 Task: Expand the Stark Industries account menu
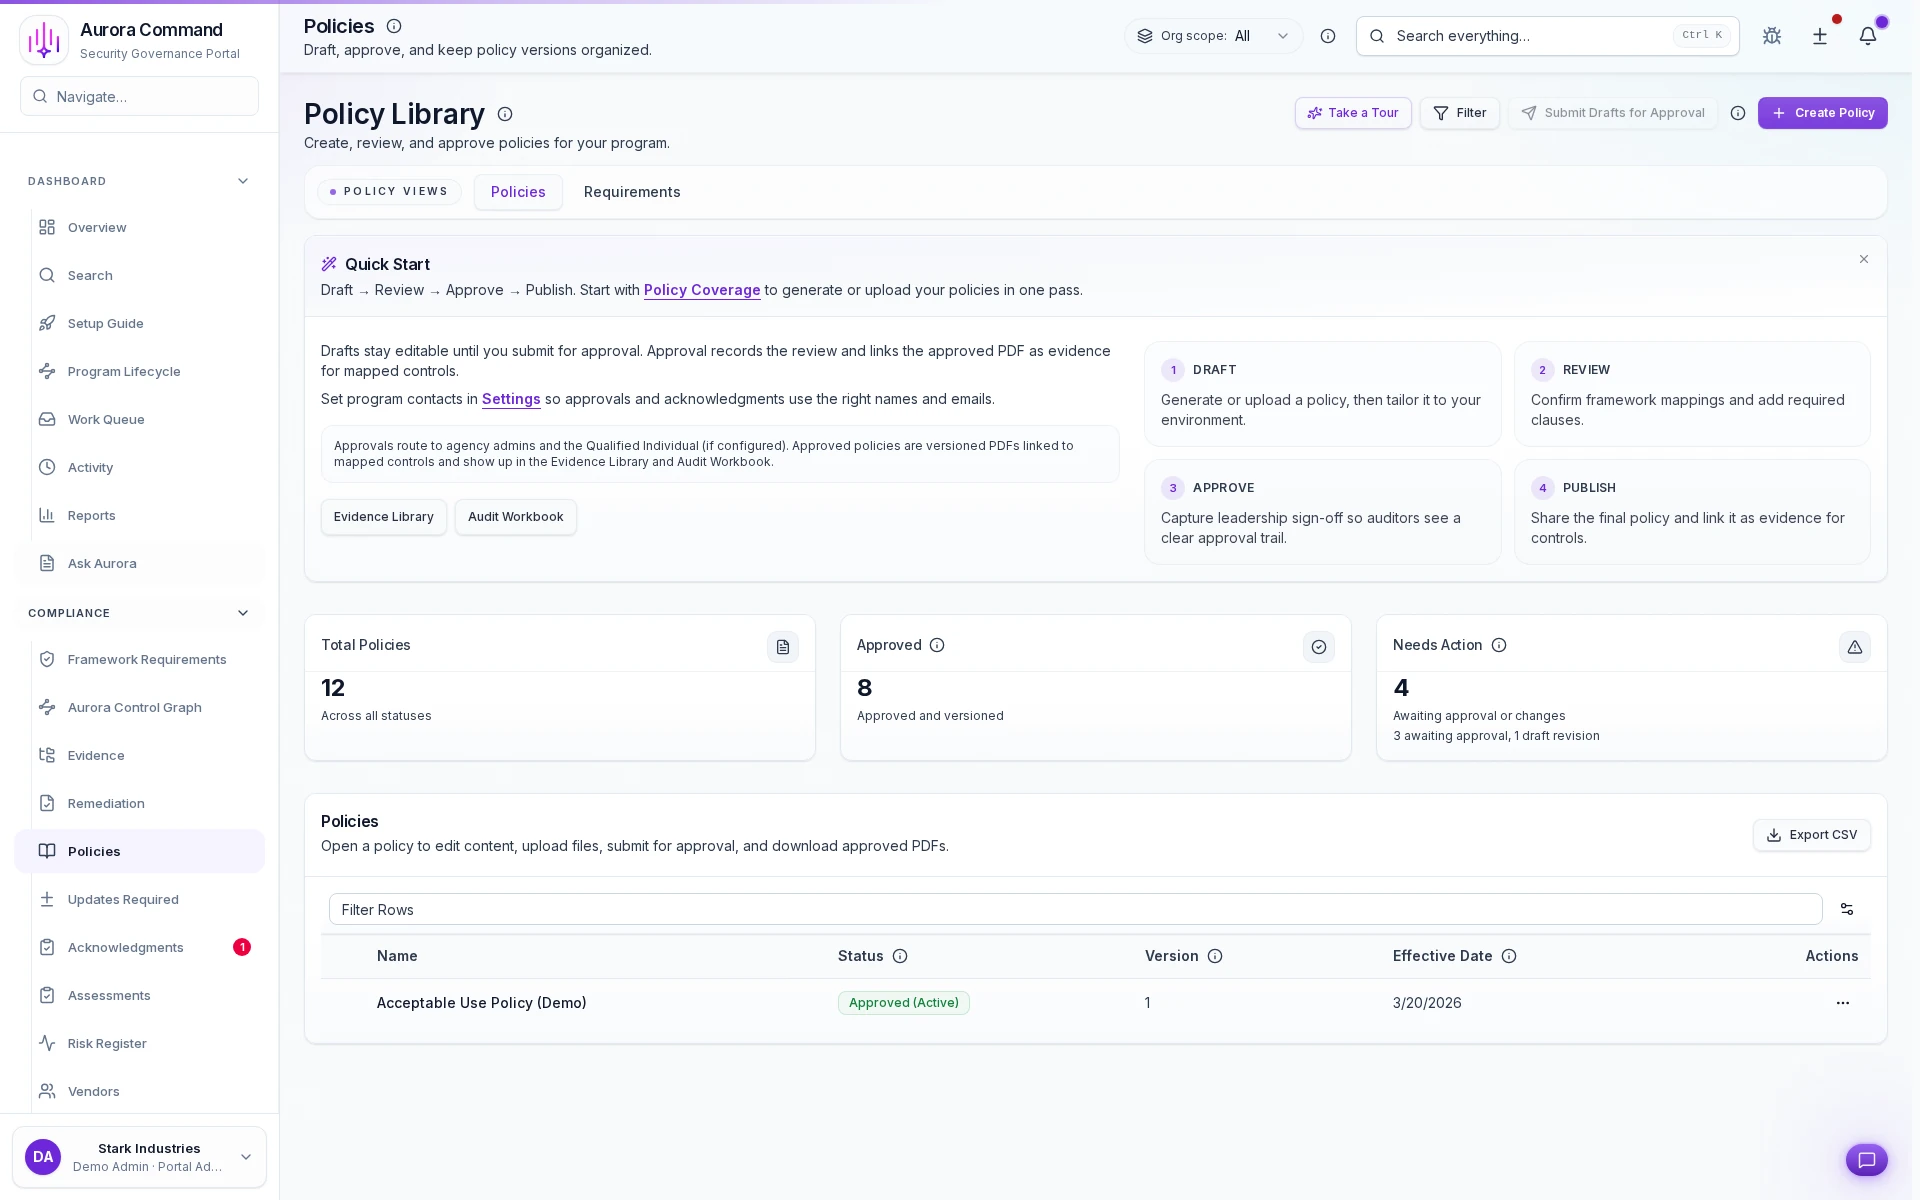tap(246, 1157)
